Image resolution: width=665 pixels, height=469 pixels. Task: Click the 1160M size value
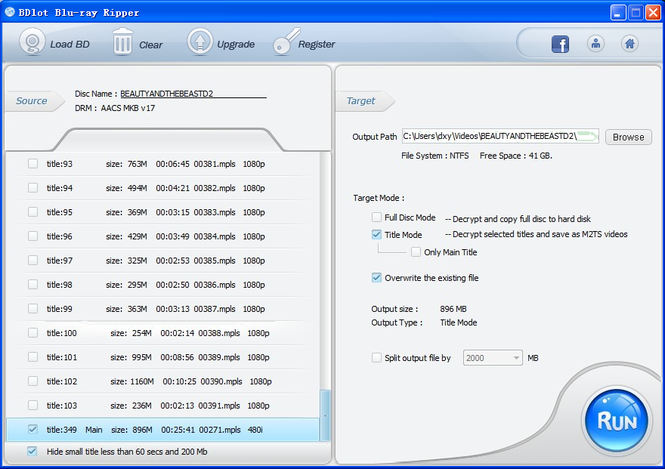click(x=142, y=381)
